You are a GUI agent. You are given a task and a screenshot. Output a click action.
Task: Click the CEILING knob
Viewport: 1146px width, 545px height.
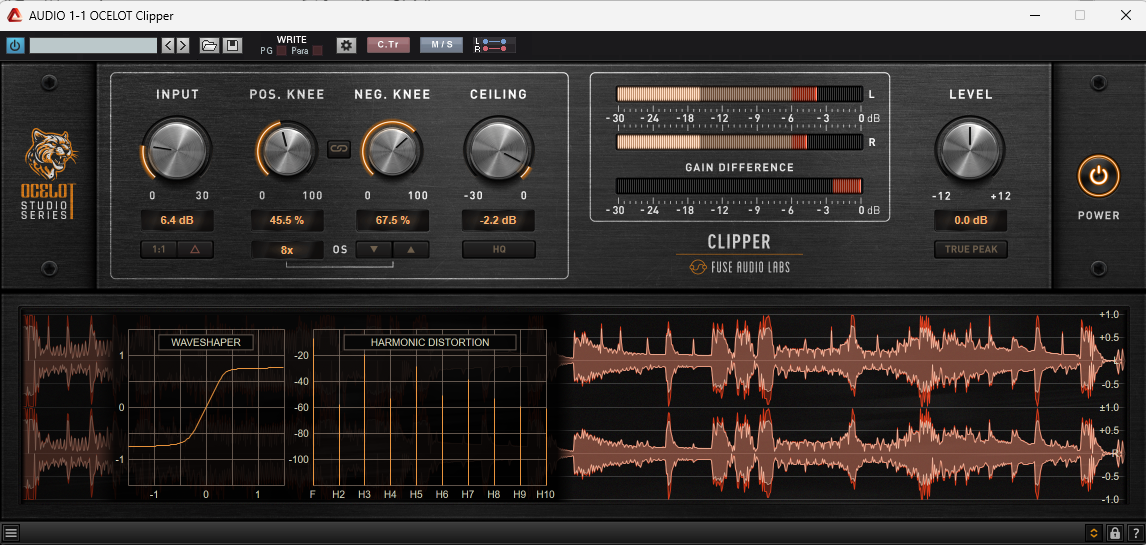click(x=498, y=150)
